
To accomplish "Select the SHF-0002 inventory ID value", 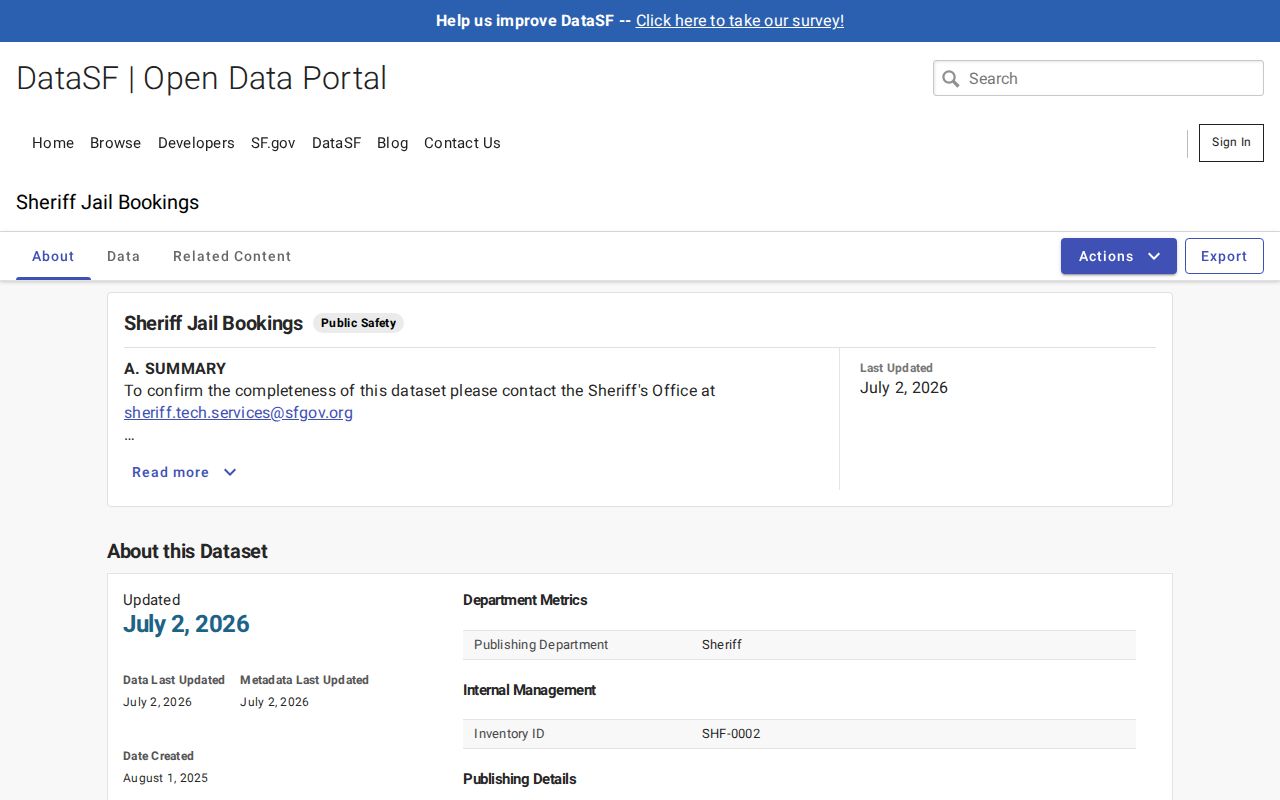I will 731,734.
